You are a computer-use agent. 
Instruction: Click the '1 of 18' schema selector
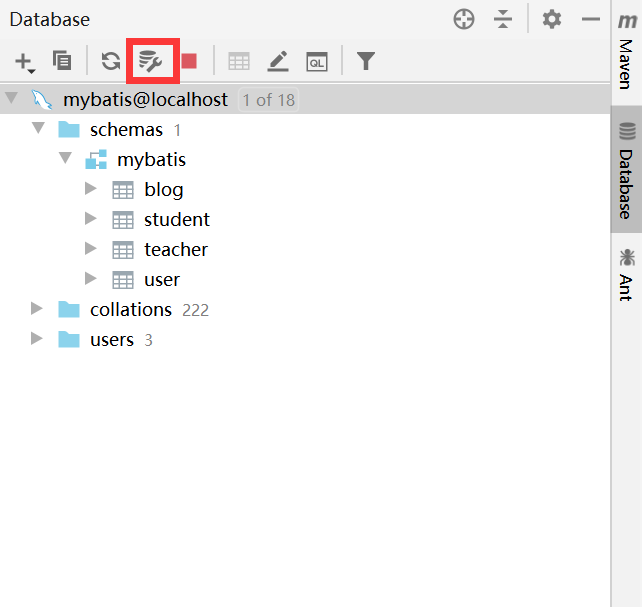pos(269,100)
